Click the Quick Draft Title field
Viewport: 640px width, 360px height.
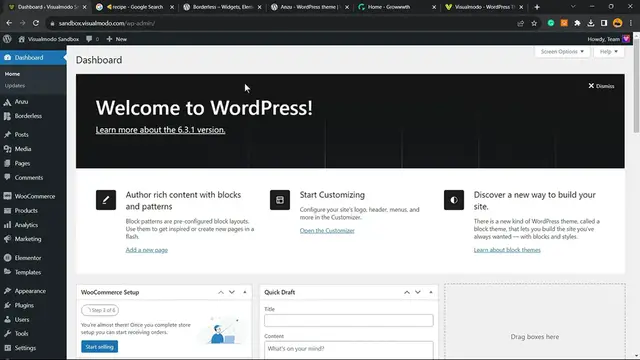tap(349, 320)
